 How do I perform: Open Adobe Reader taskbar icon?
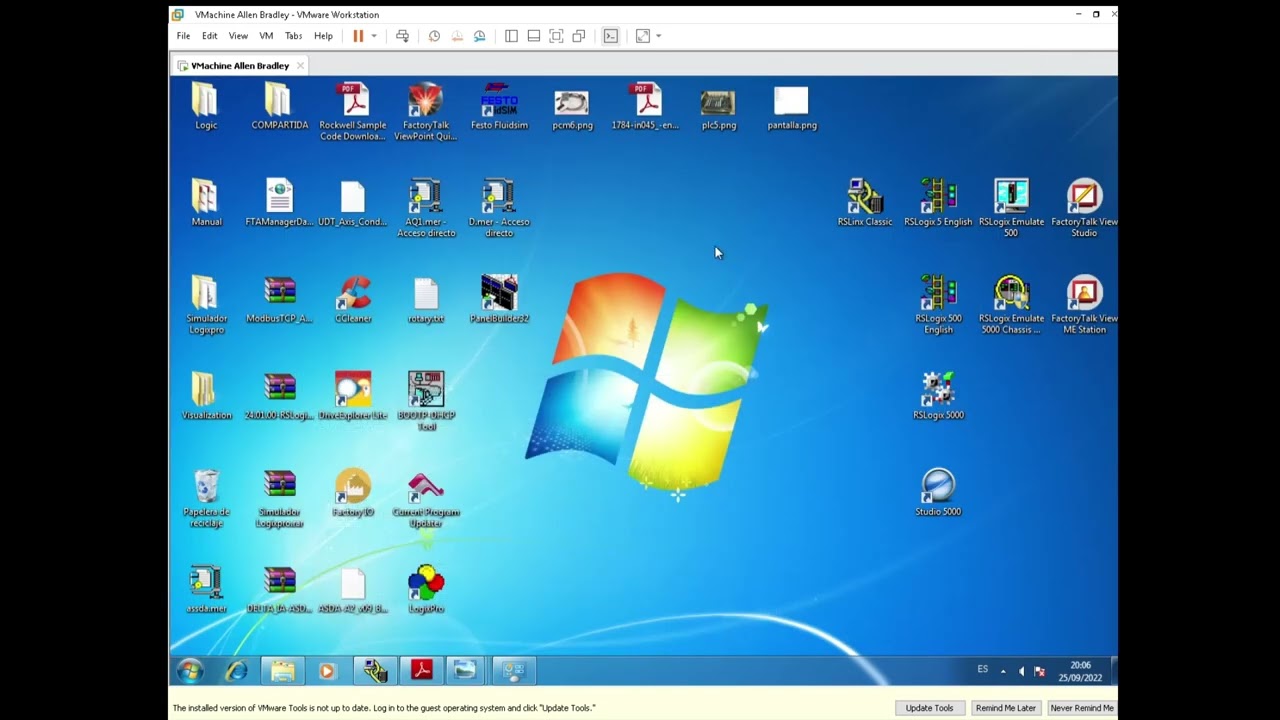click(421, 671)
